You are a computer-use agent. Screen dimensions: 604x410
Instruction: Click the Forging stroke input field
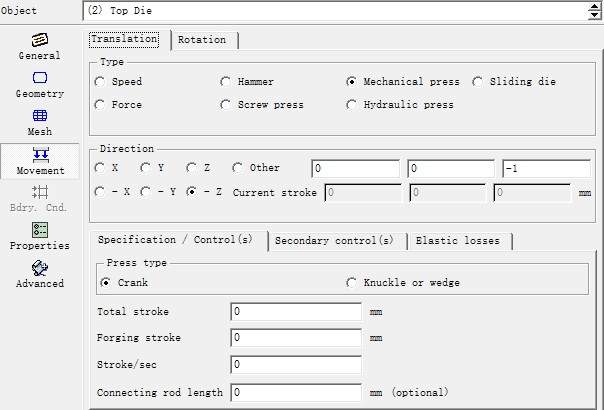click(x=295, y=338)
